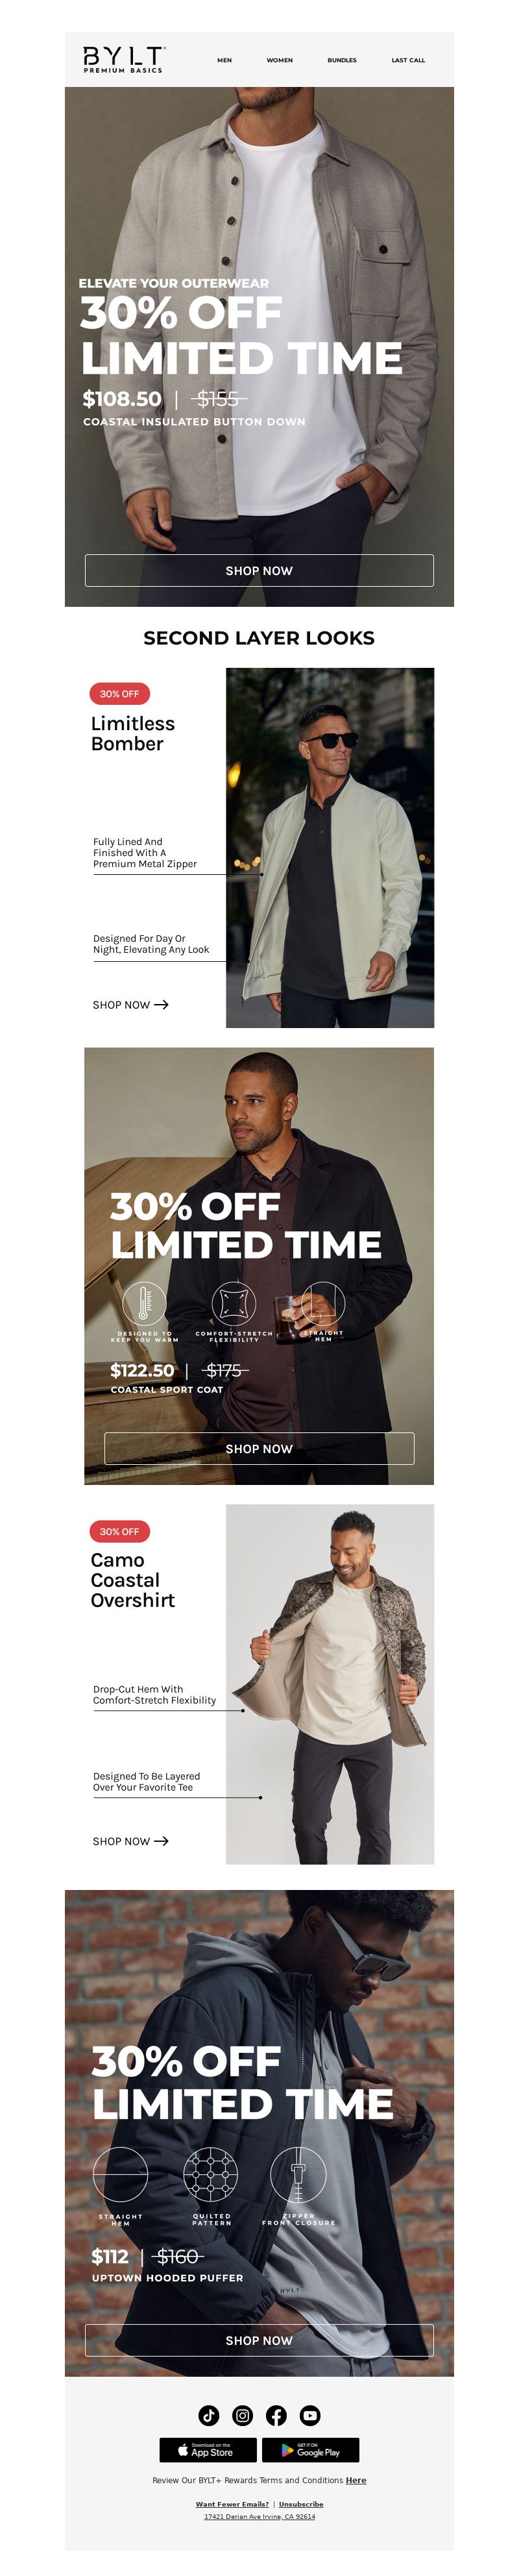This screenshot has width=519, height=2576.
Task: Open the TikTok social icon
Action: (x=209, y=2415)
